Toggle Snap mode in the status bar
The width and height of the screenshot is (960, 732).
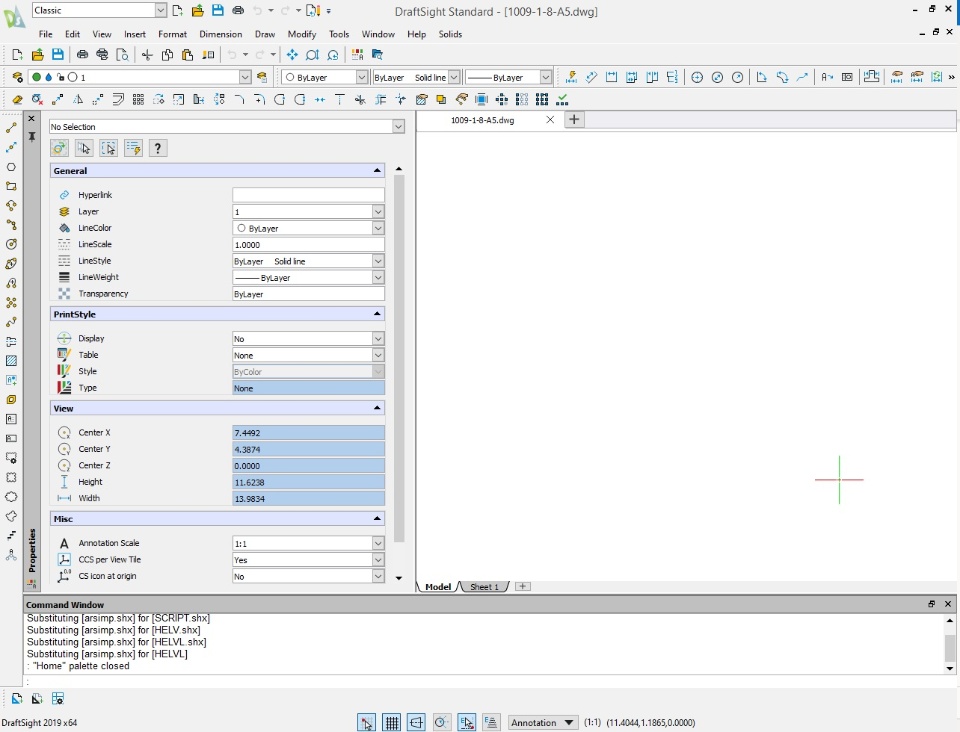(x=367, y=722)
